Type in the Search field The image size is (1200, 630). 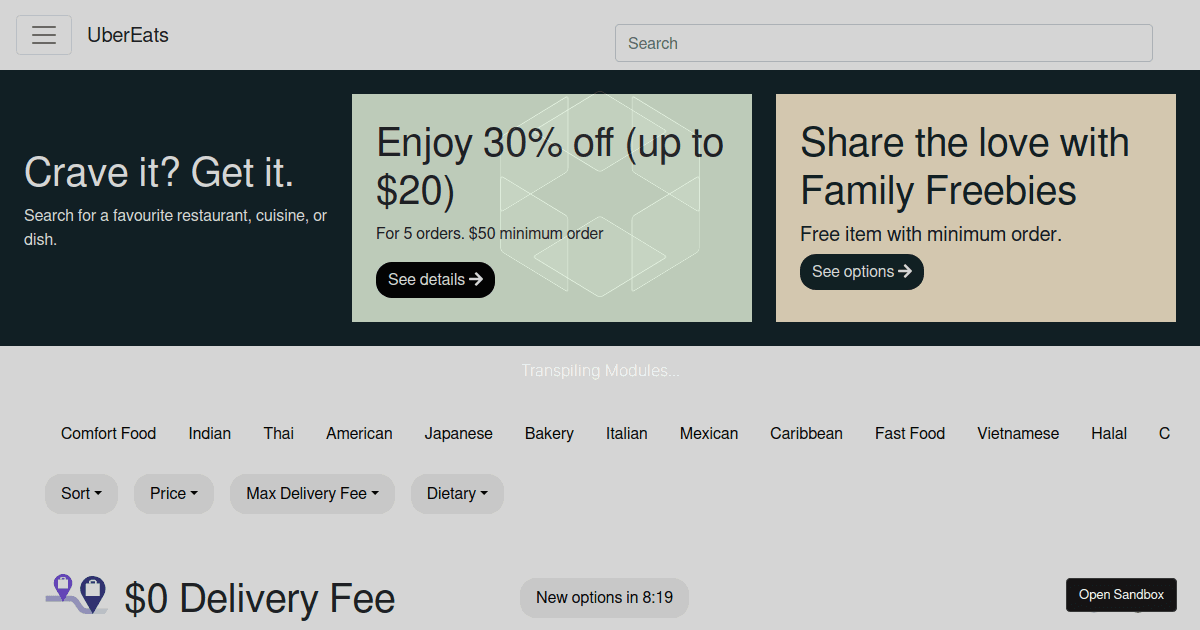click(883, 43)
